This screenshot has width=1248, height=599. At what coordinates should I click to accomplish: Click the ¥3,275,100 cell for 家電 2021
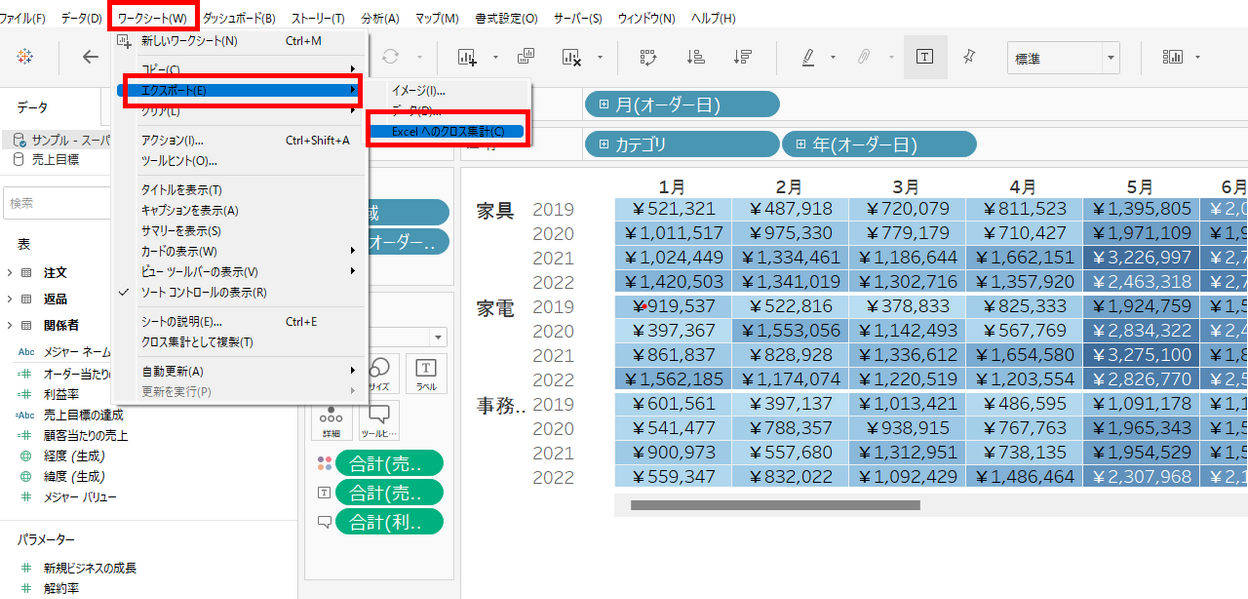pos(1141,355)
